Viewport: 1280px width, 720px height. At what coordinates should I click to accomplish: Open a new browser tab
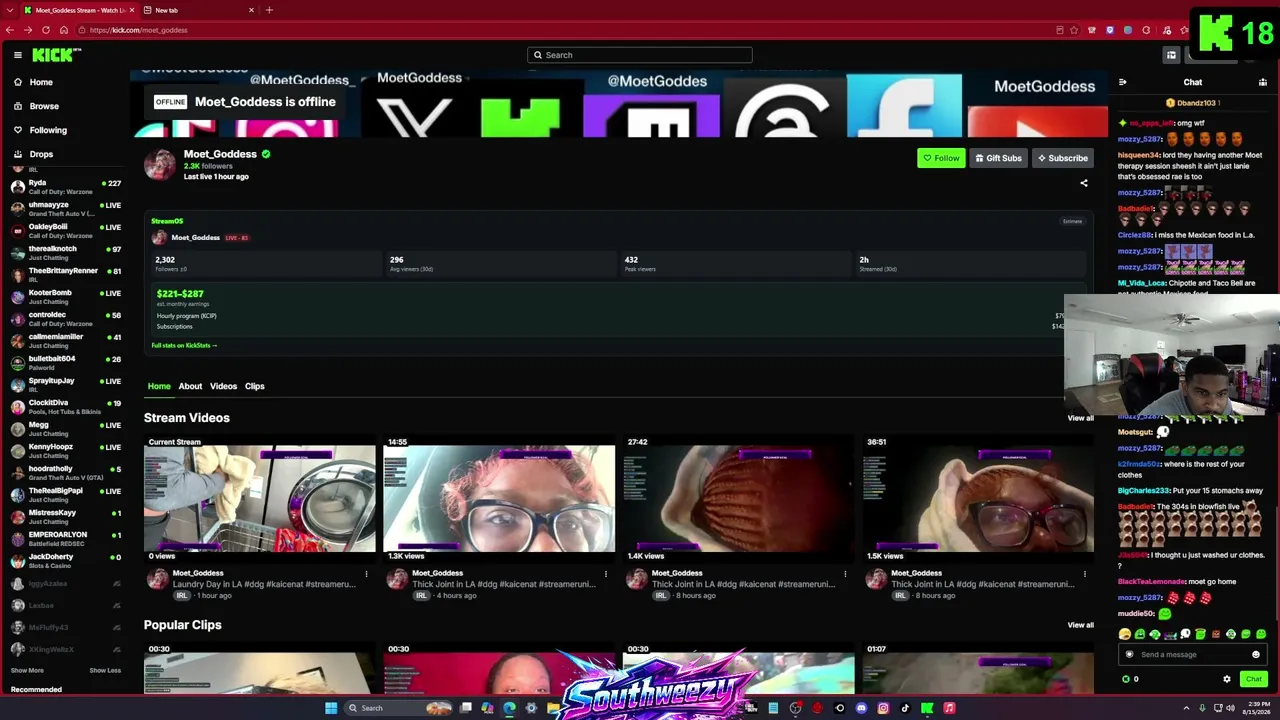[x=269, y=10]
